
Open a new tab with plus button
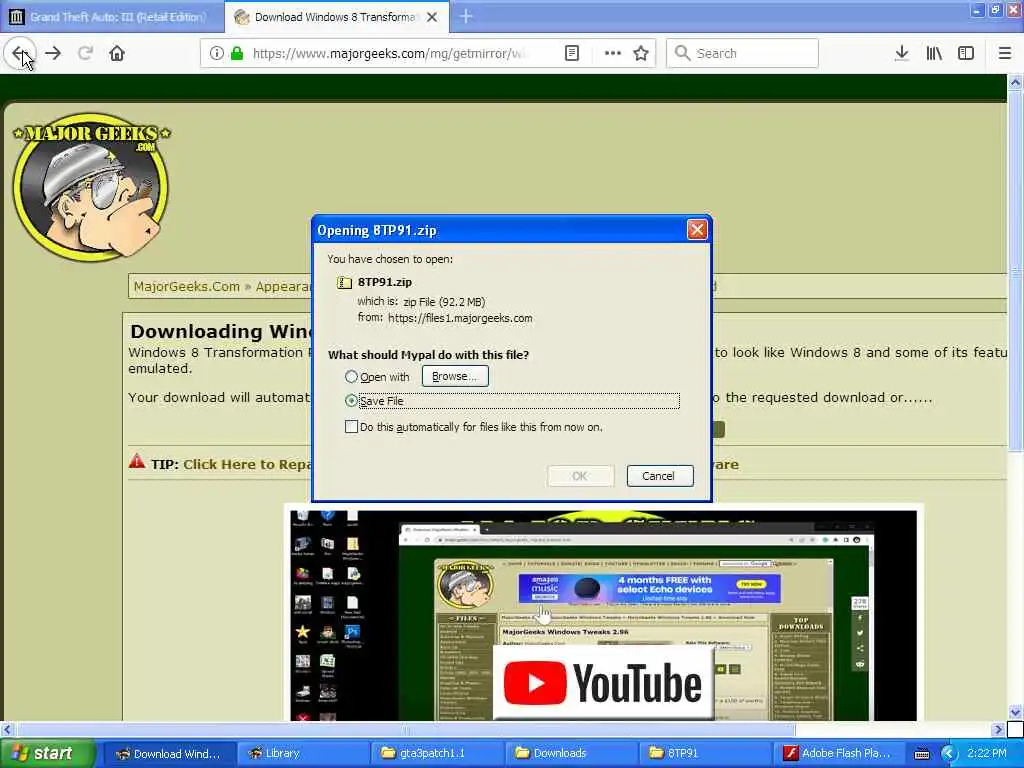466,17
